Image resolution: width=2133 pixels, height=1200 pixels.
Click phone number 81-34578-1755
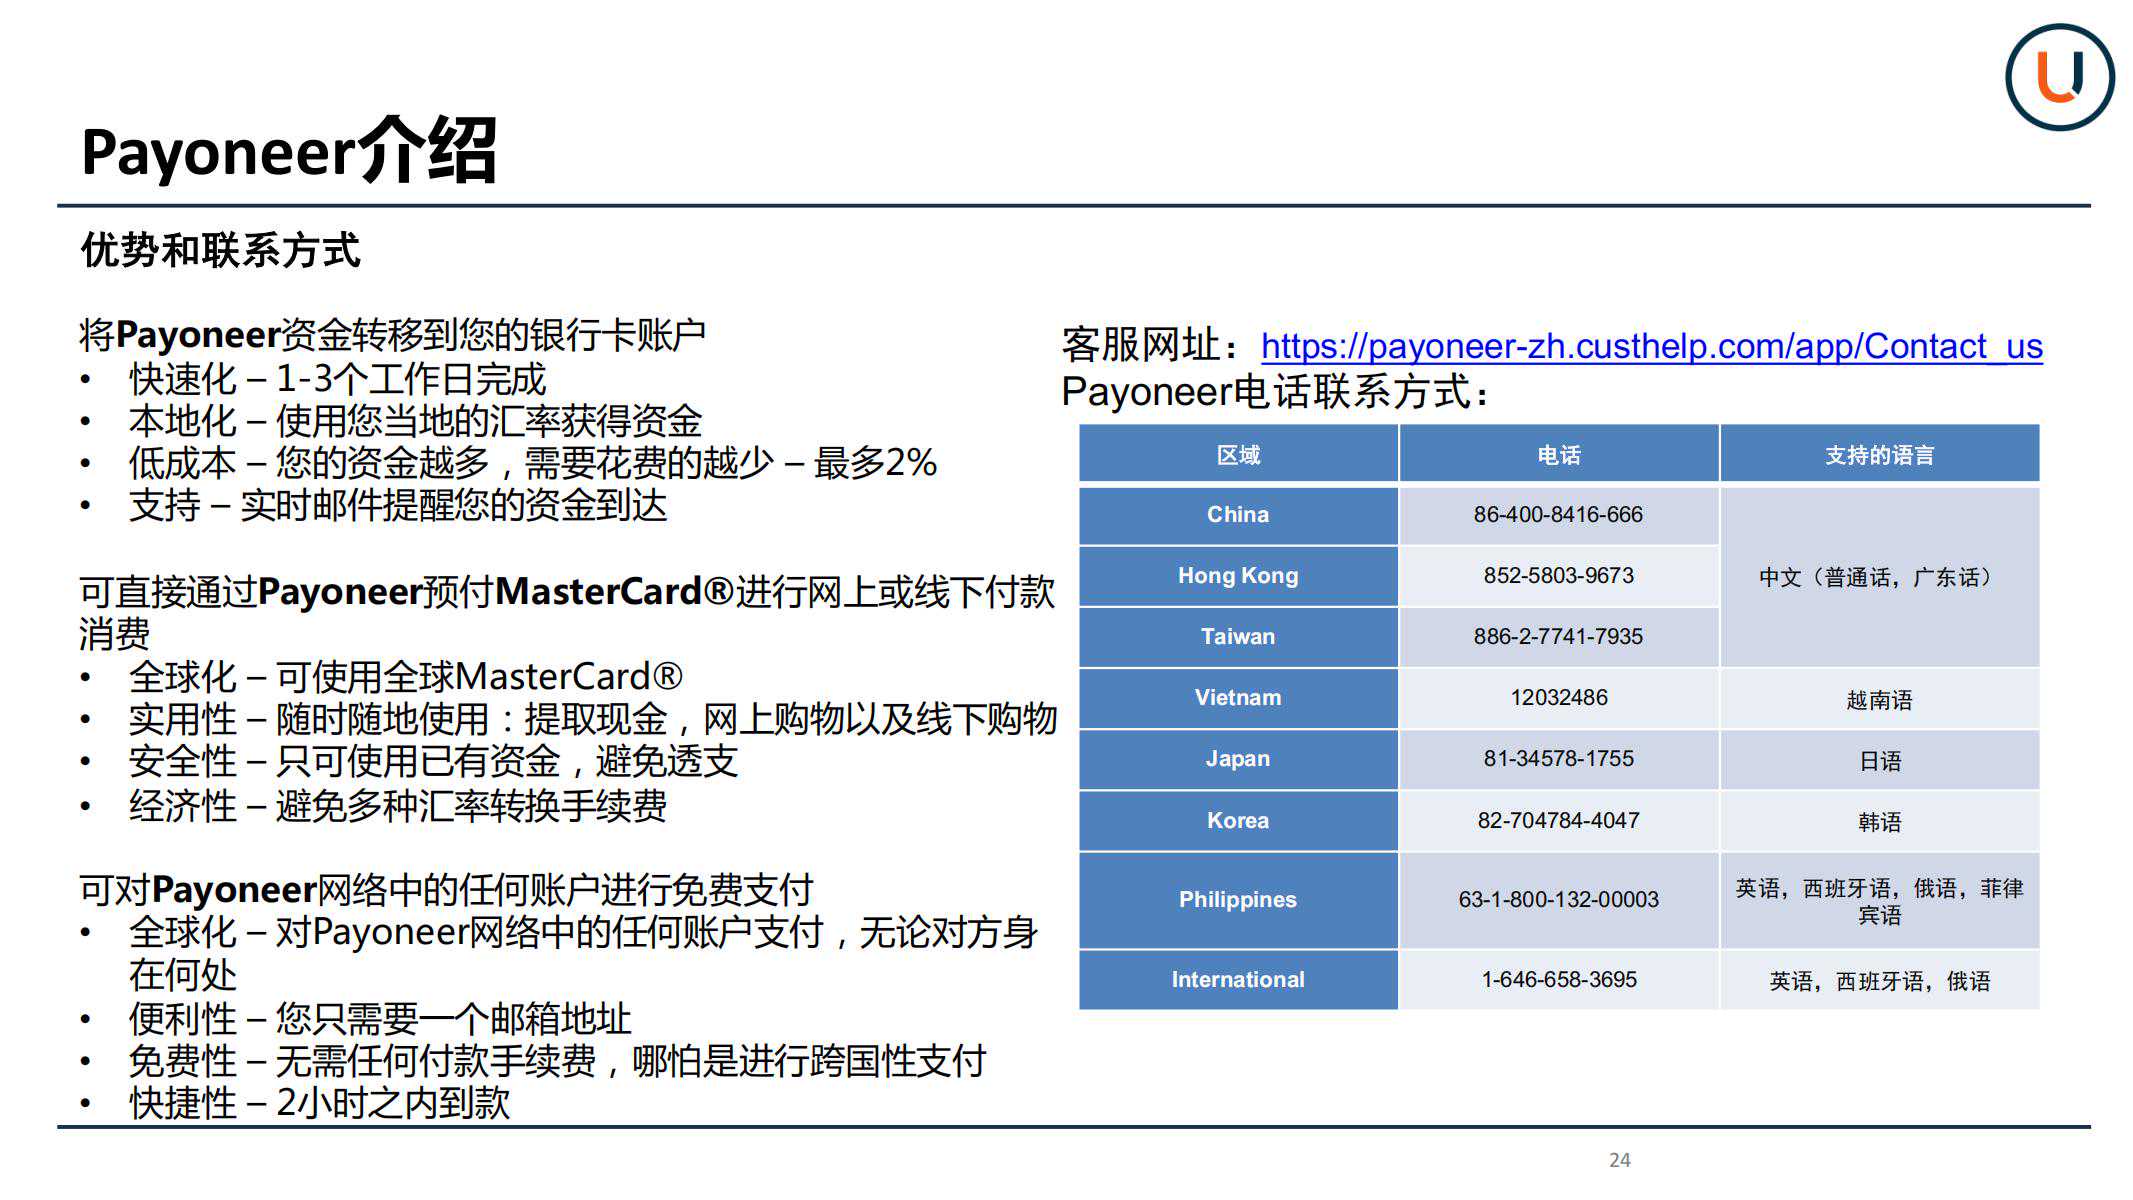pyautogui.click(x=1558, y=759)
